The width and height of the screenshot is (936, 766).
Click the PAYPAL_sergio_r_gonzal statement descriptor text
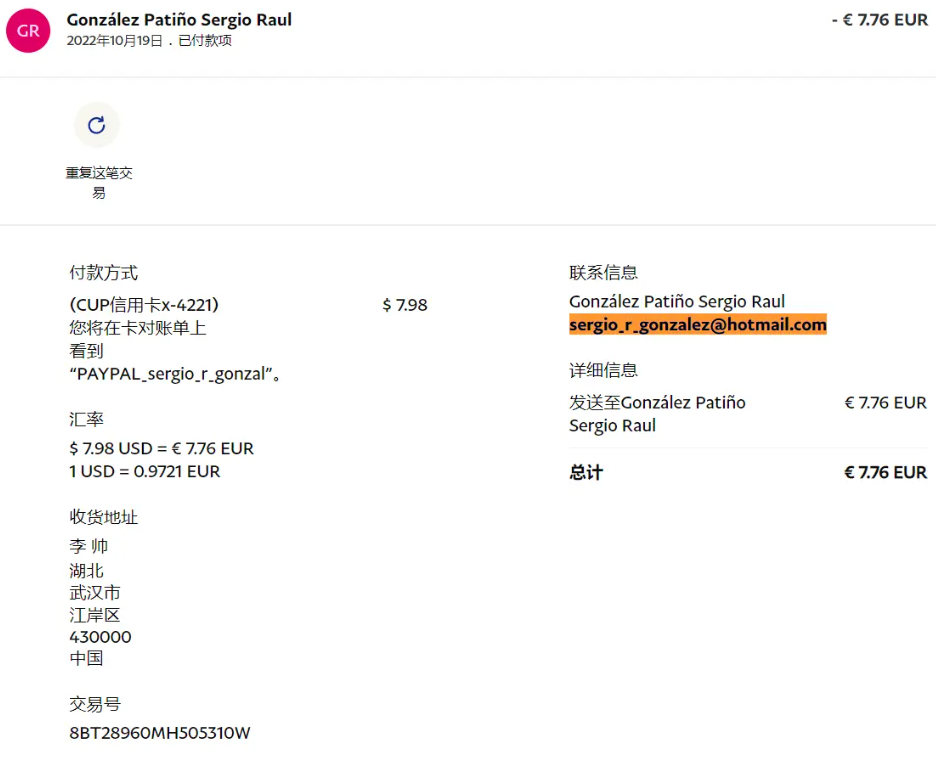pyautogui.click(x=175, y=374)
